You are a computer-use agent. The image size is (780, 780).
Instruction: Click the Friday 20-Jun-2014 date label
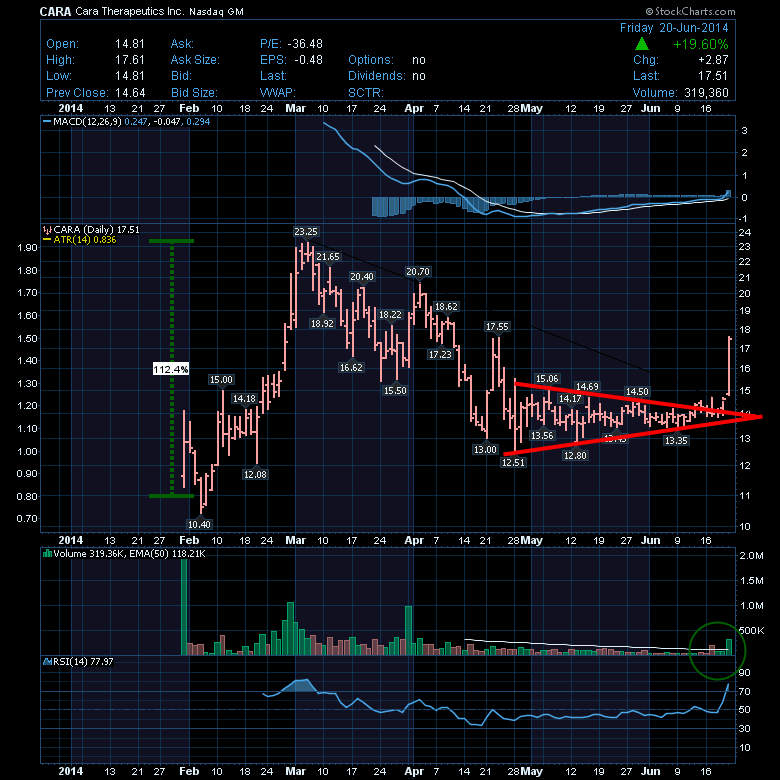674,28
